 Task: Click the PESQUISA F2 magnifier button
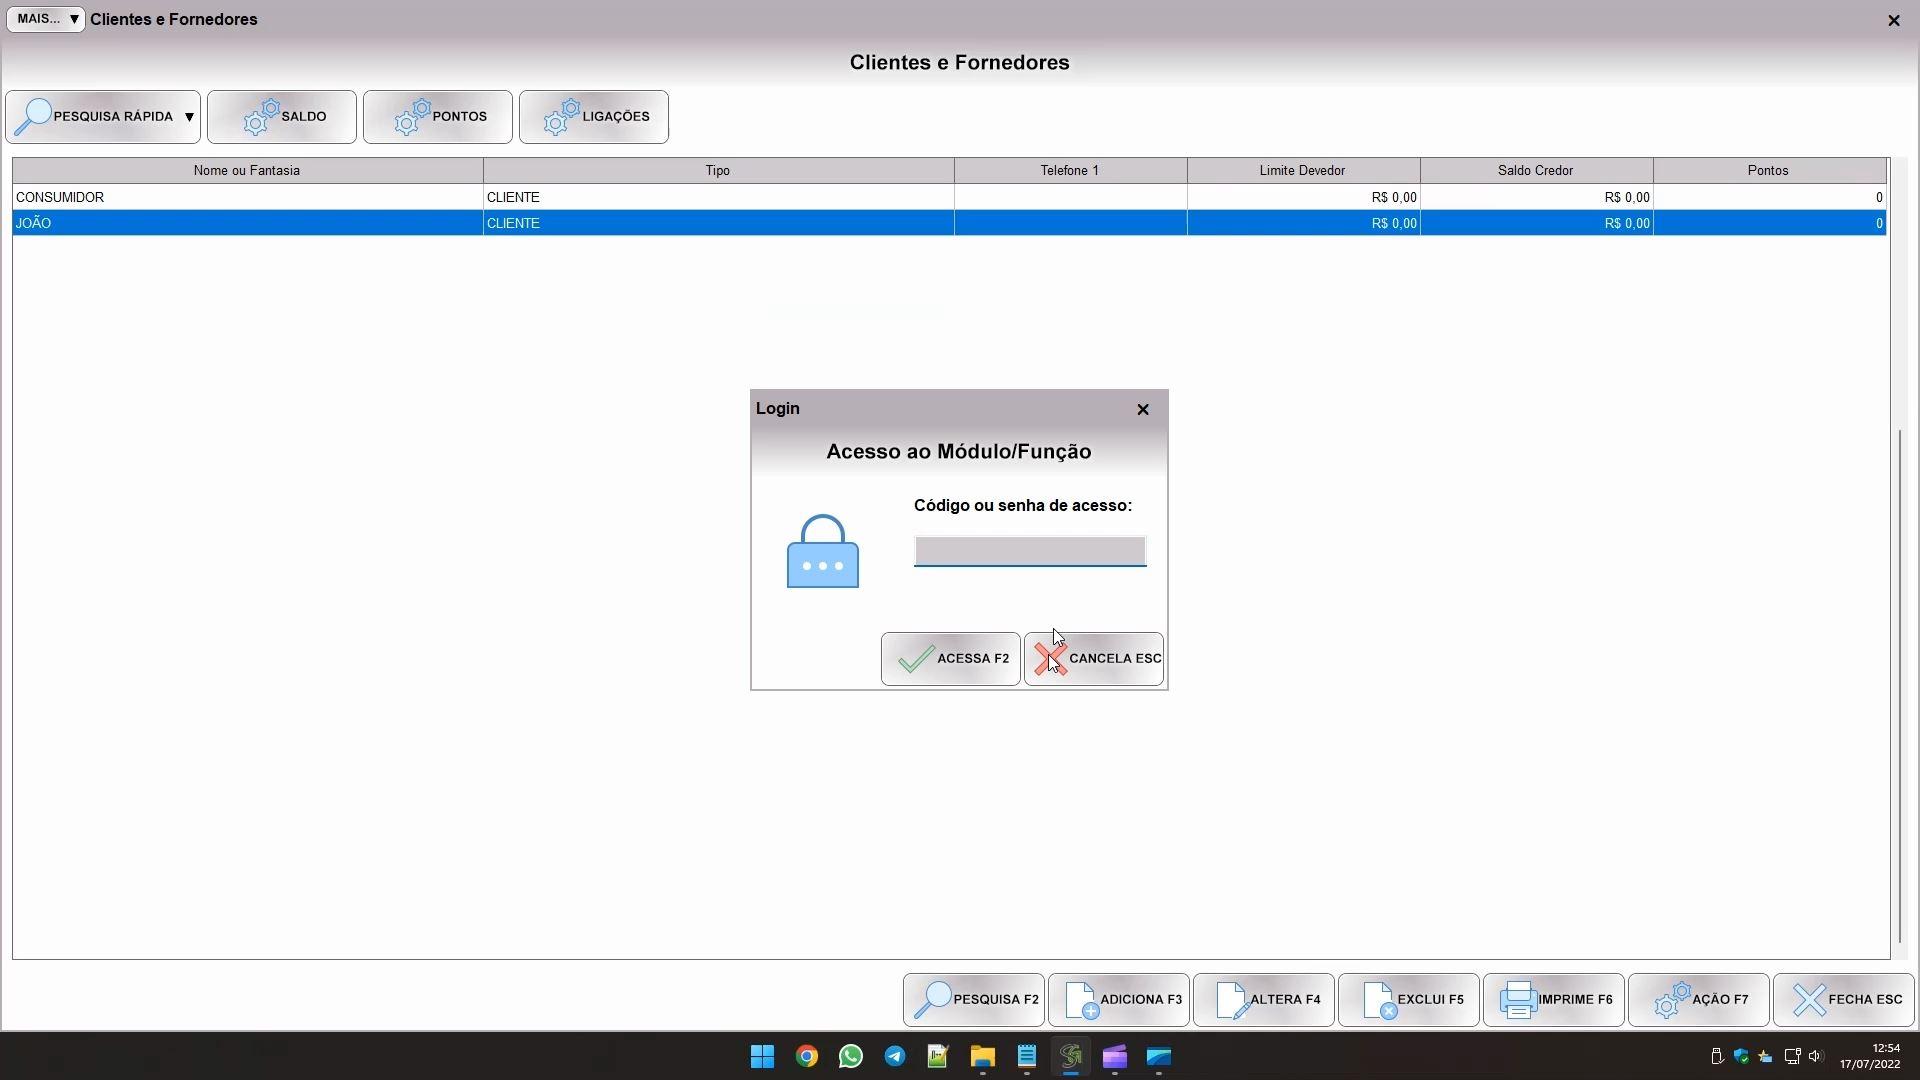974,1000
